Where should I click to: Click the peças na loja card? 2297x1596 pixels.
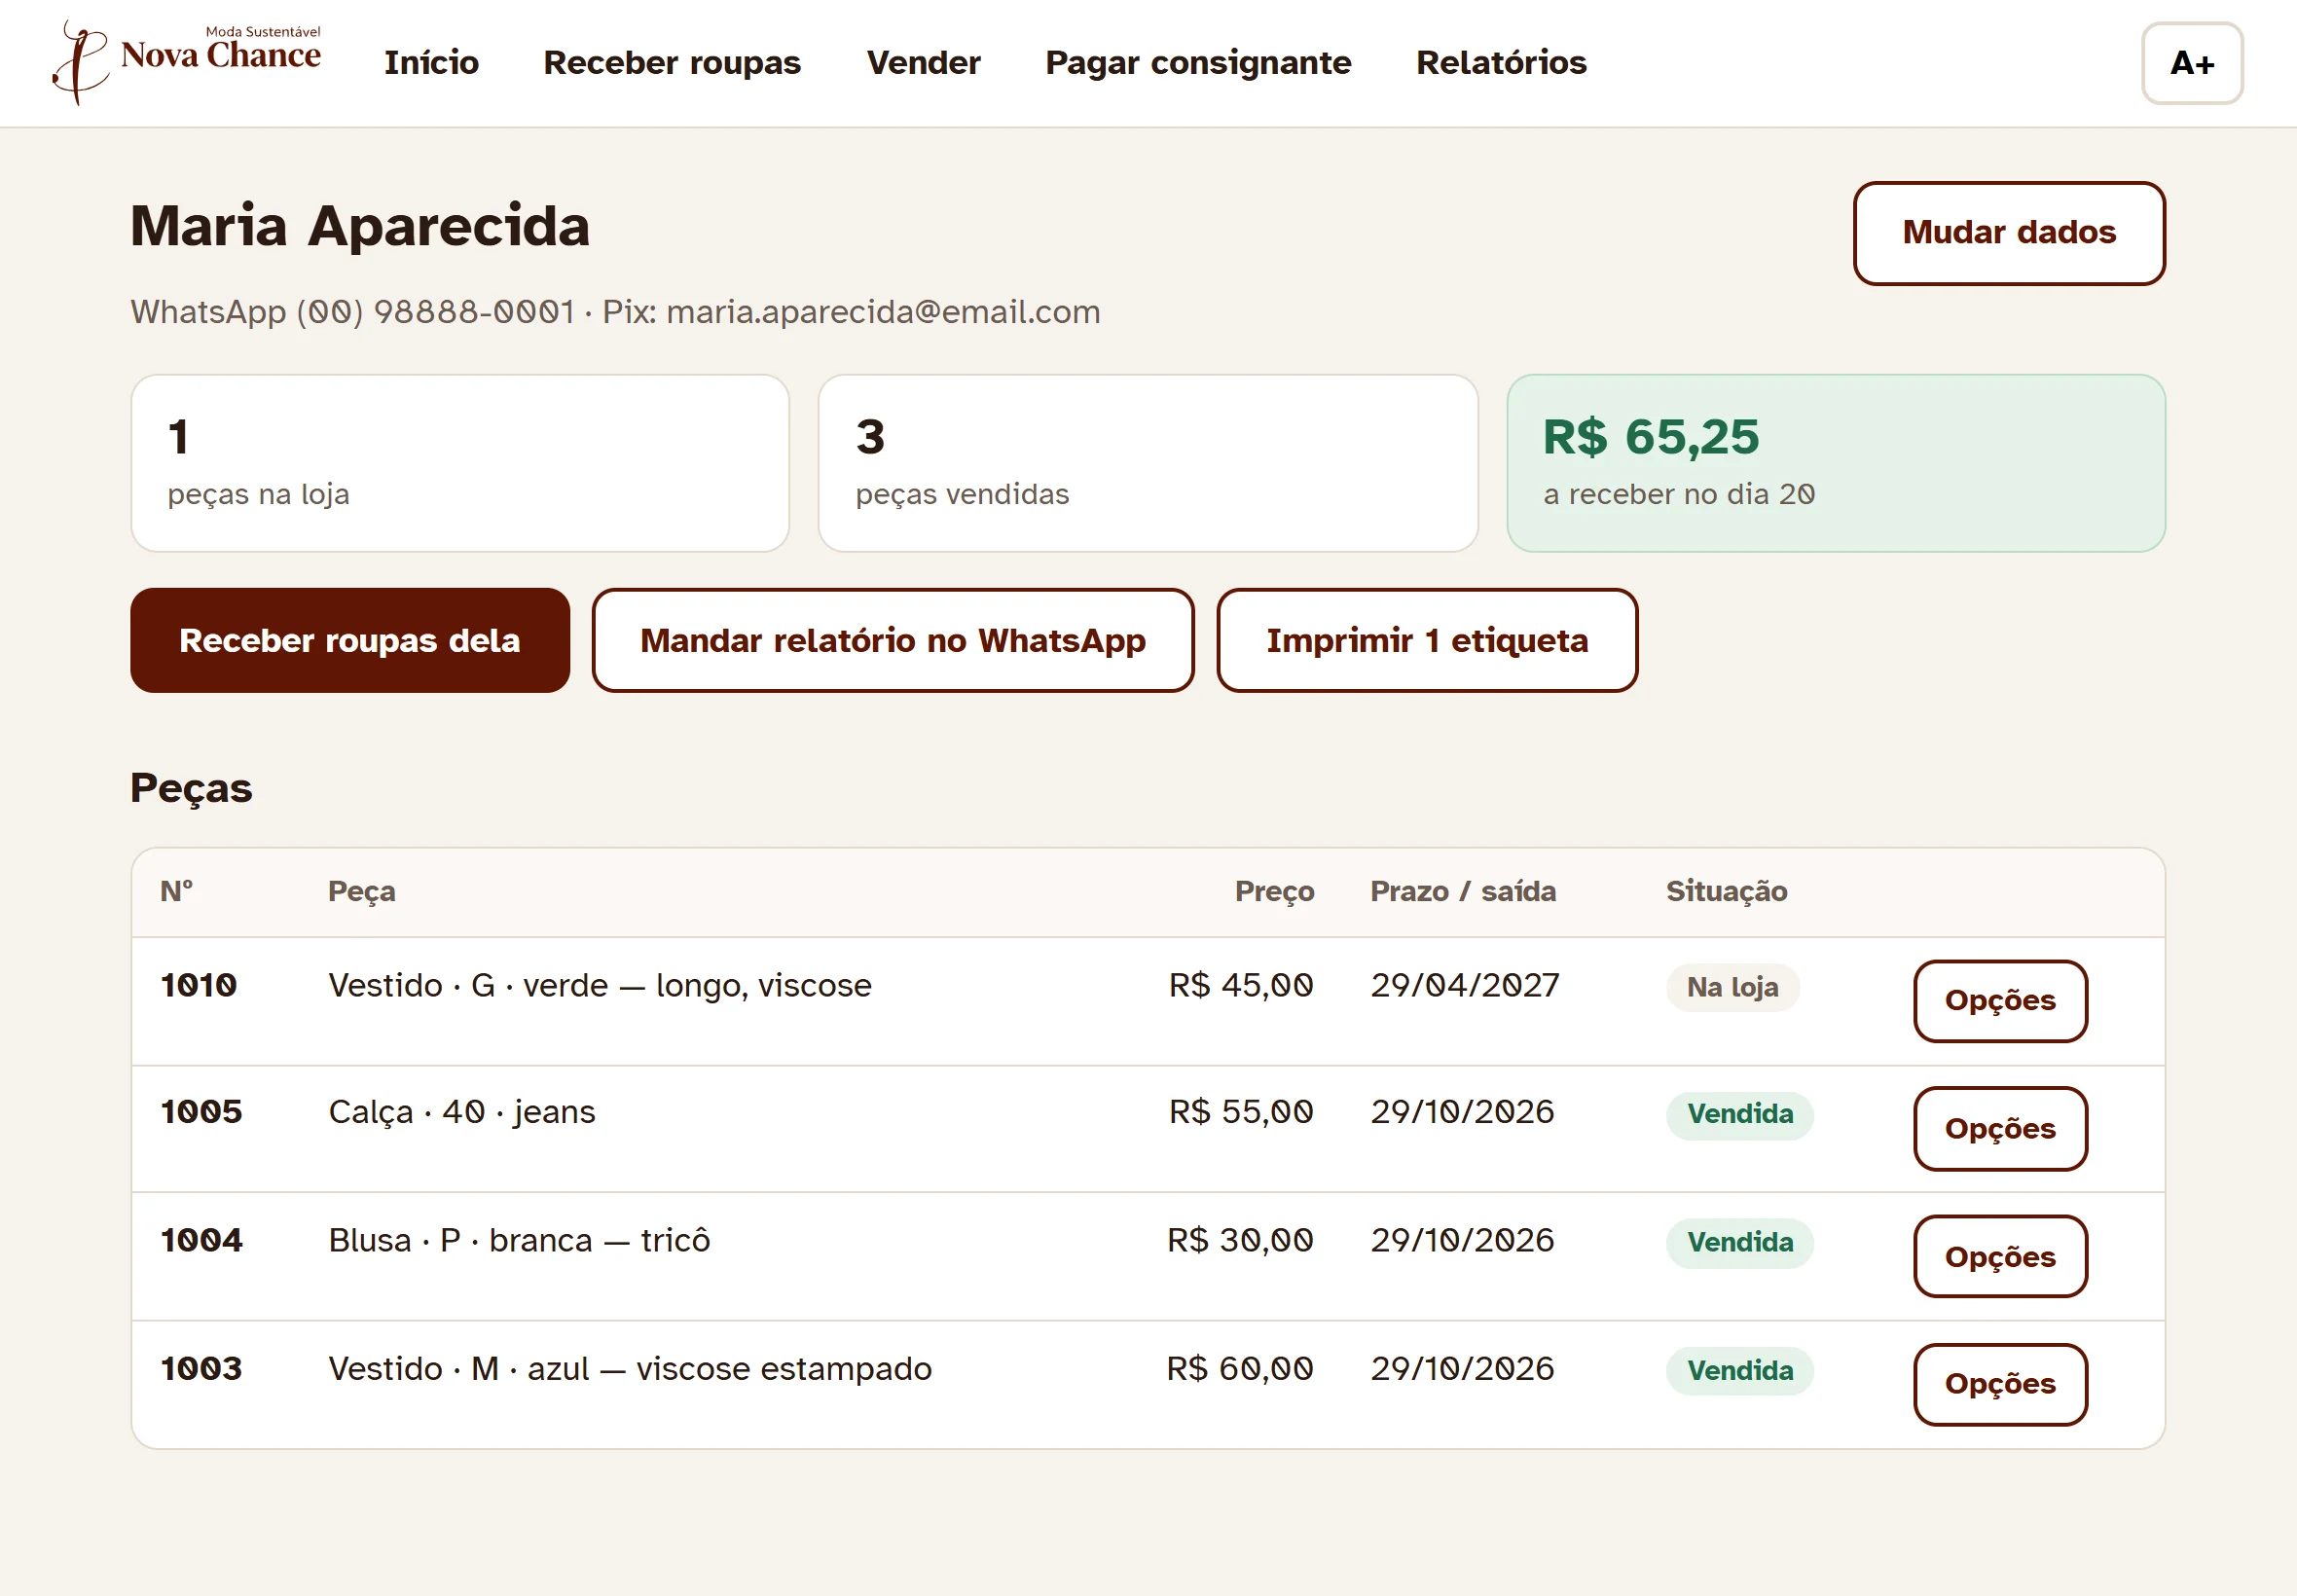[x=460, y=463]
